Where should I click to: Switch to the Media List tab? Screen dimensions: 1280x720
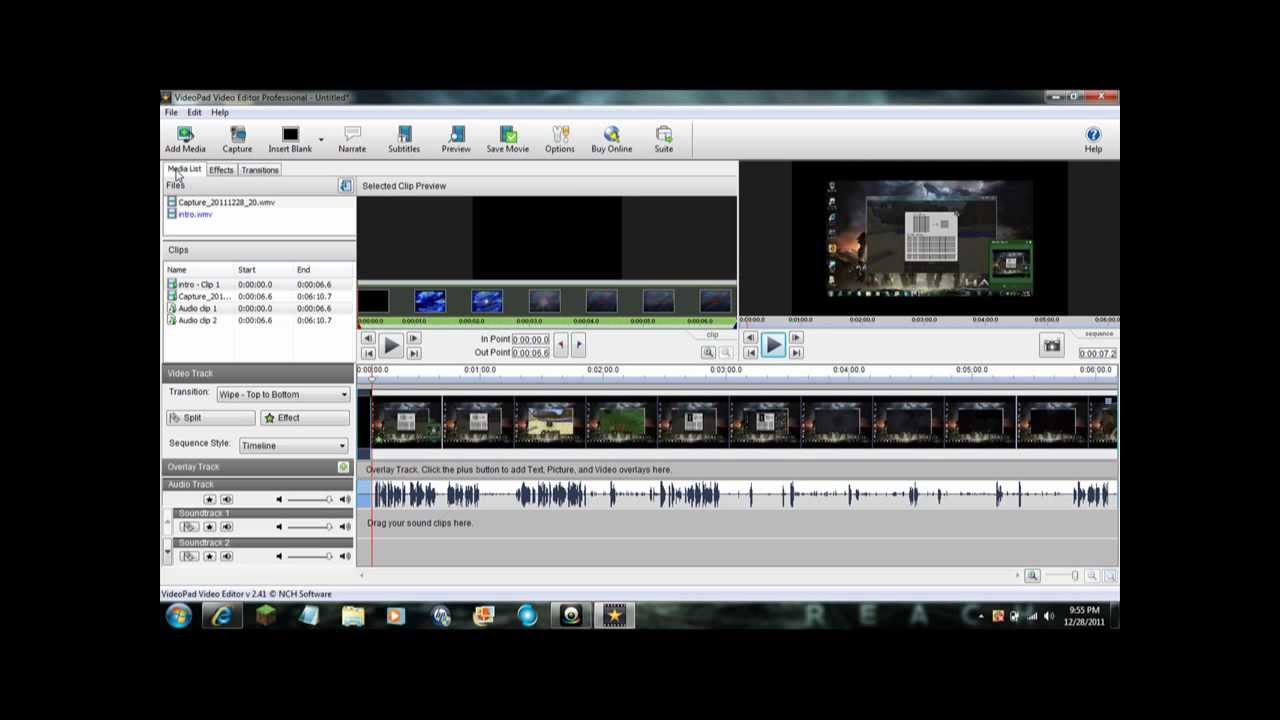184,169
